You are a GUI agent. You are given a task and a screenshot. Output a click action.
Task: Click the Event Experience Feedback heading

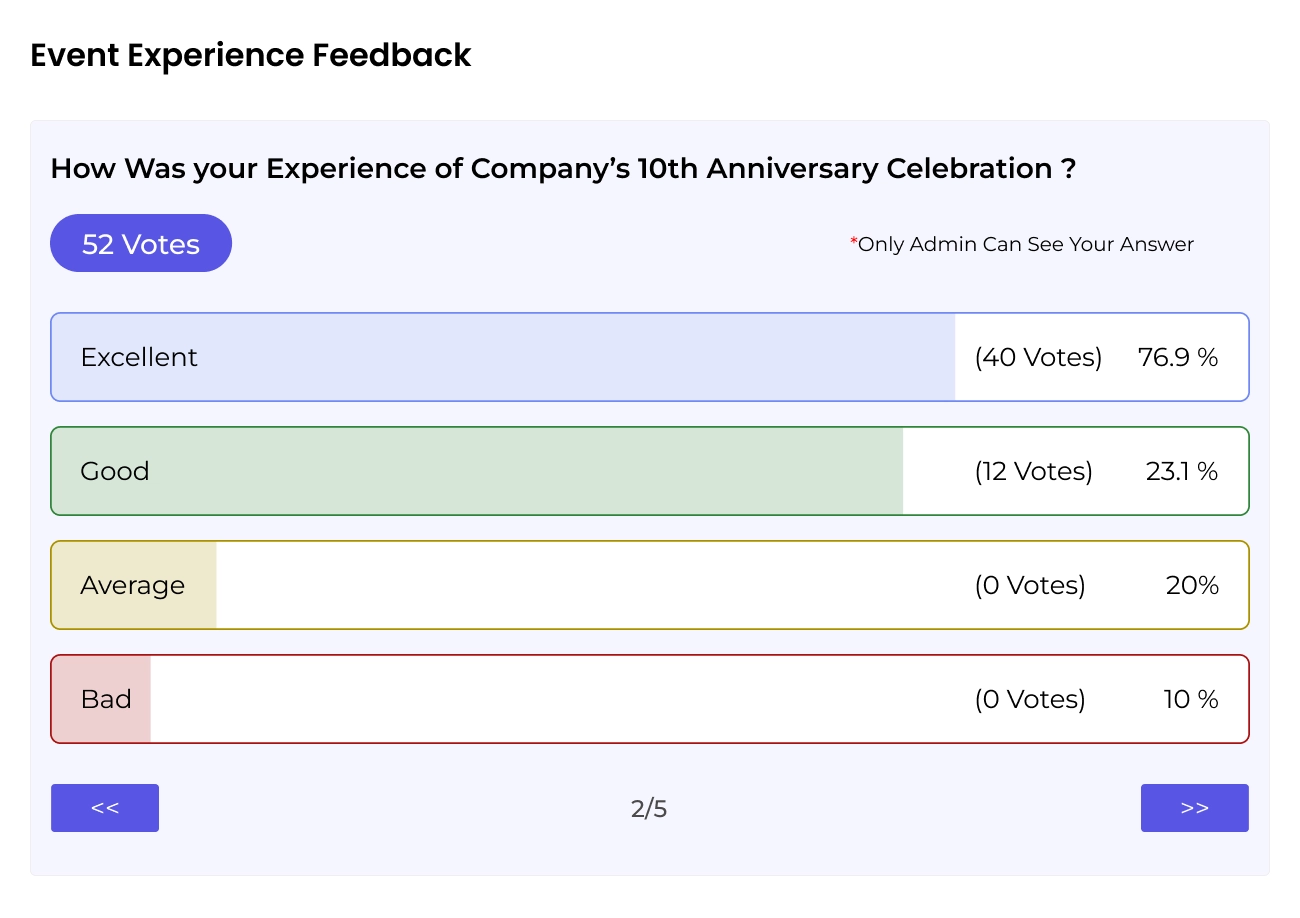251,55
